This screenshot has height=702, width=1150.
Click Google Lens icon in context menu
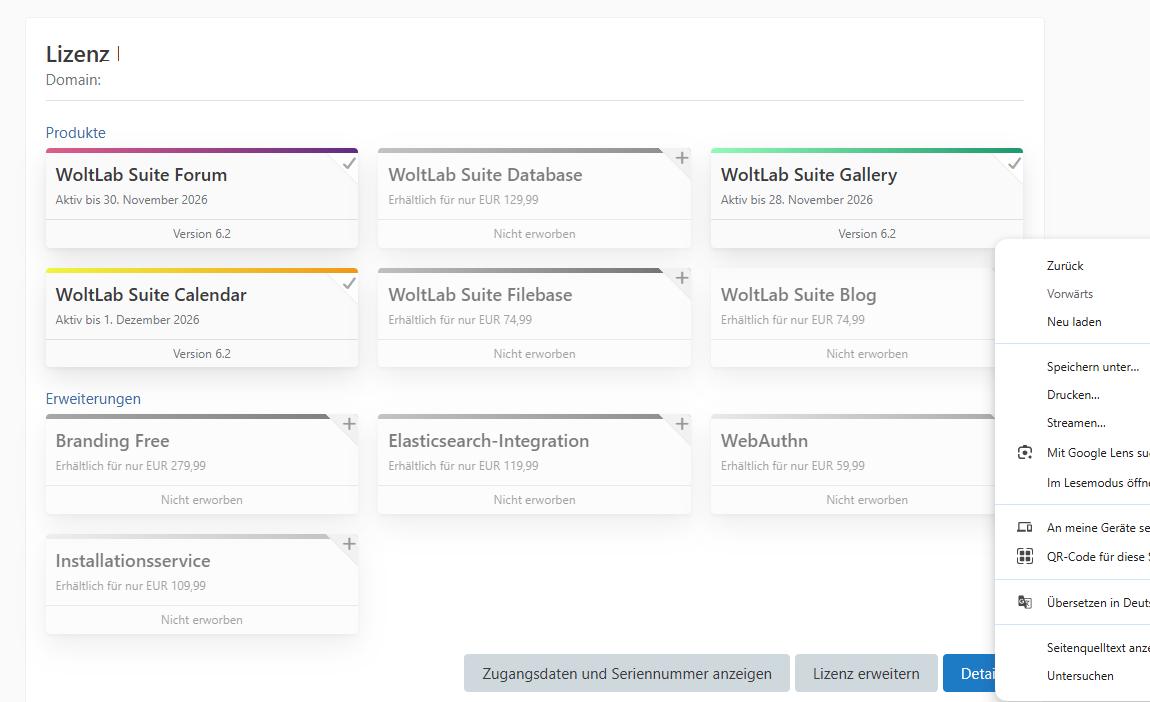tap(1024, 453)
